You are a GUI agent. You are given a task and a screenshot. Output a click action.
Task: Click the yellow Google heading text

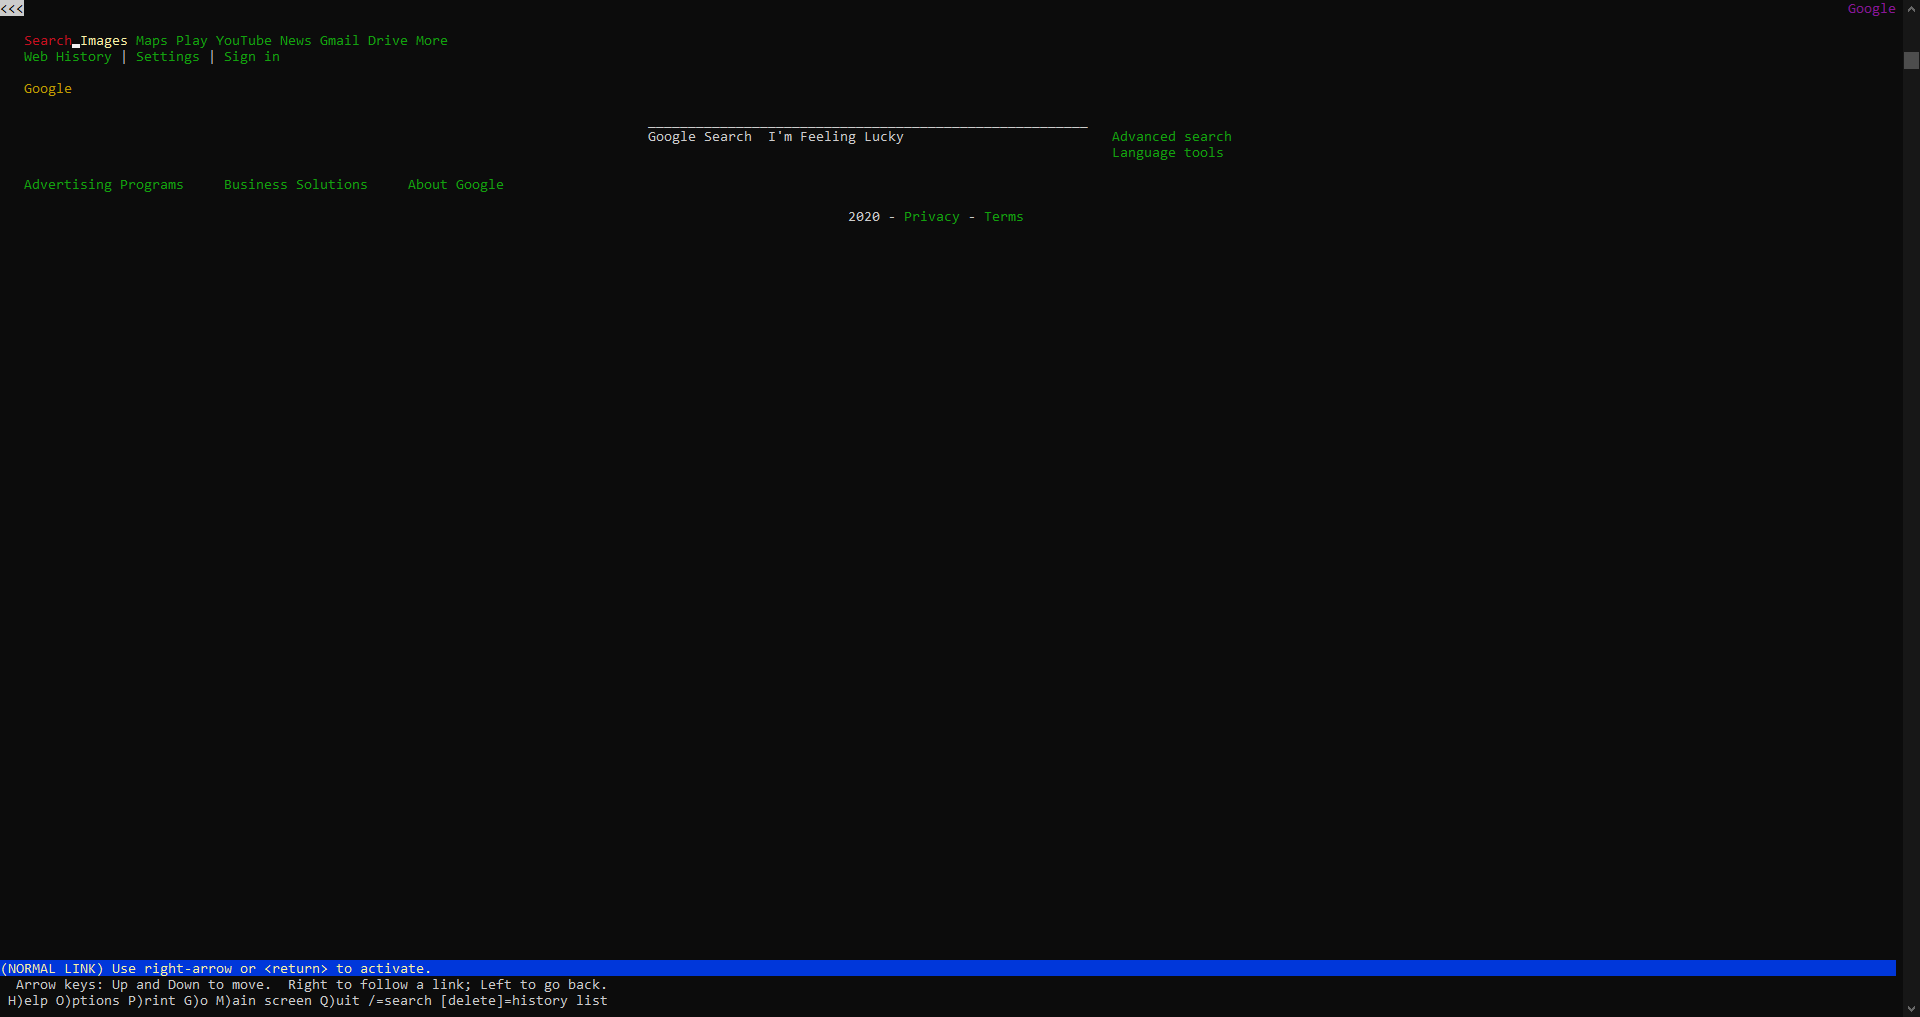[x=48, y=89]
